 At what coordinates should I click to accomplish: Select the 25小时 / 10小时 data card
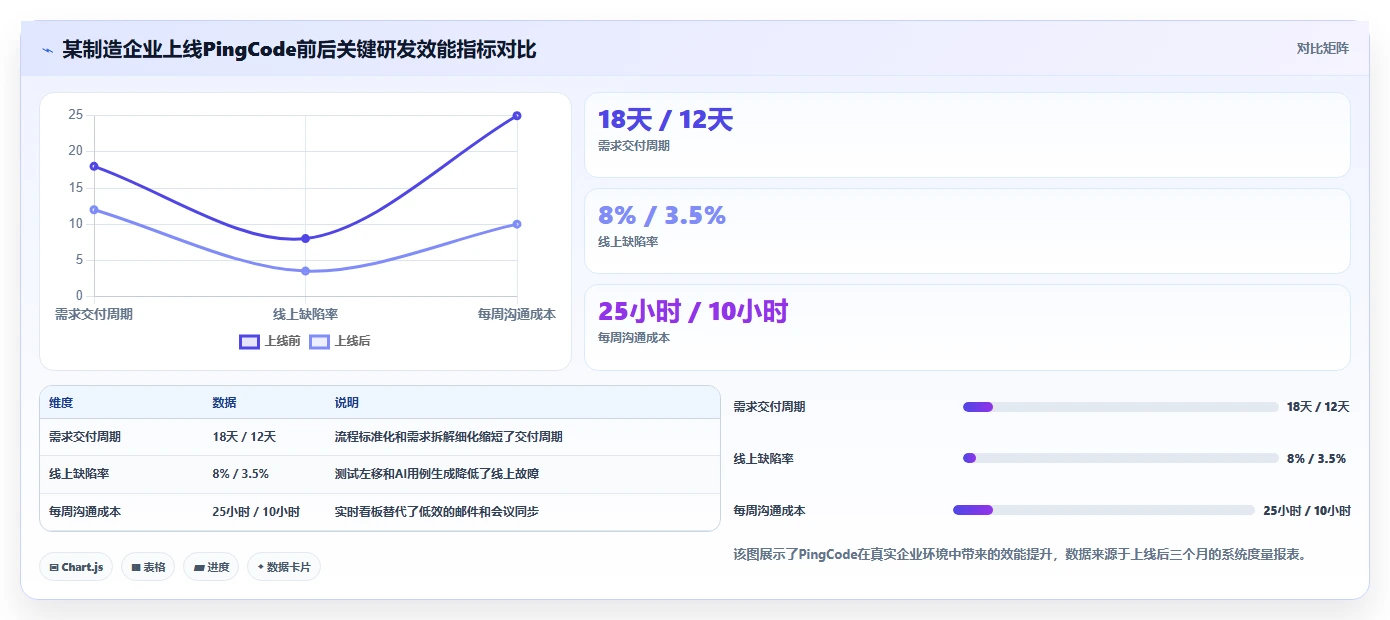pyautogui.click(x=967, y=327)
